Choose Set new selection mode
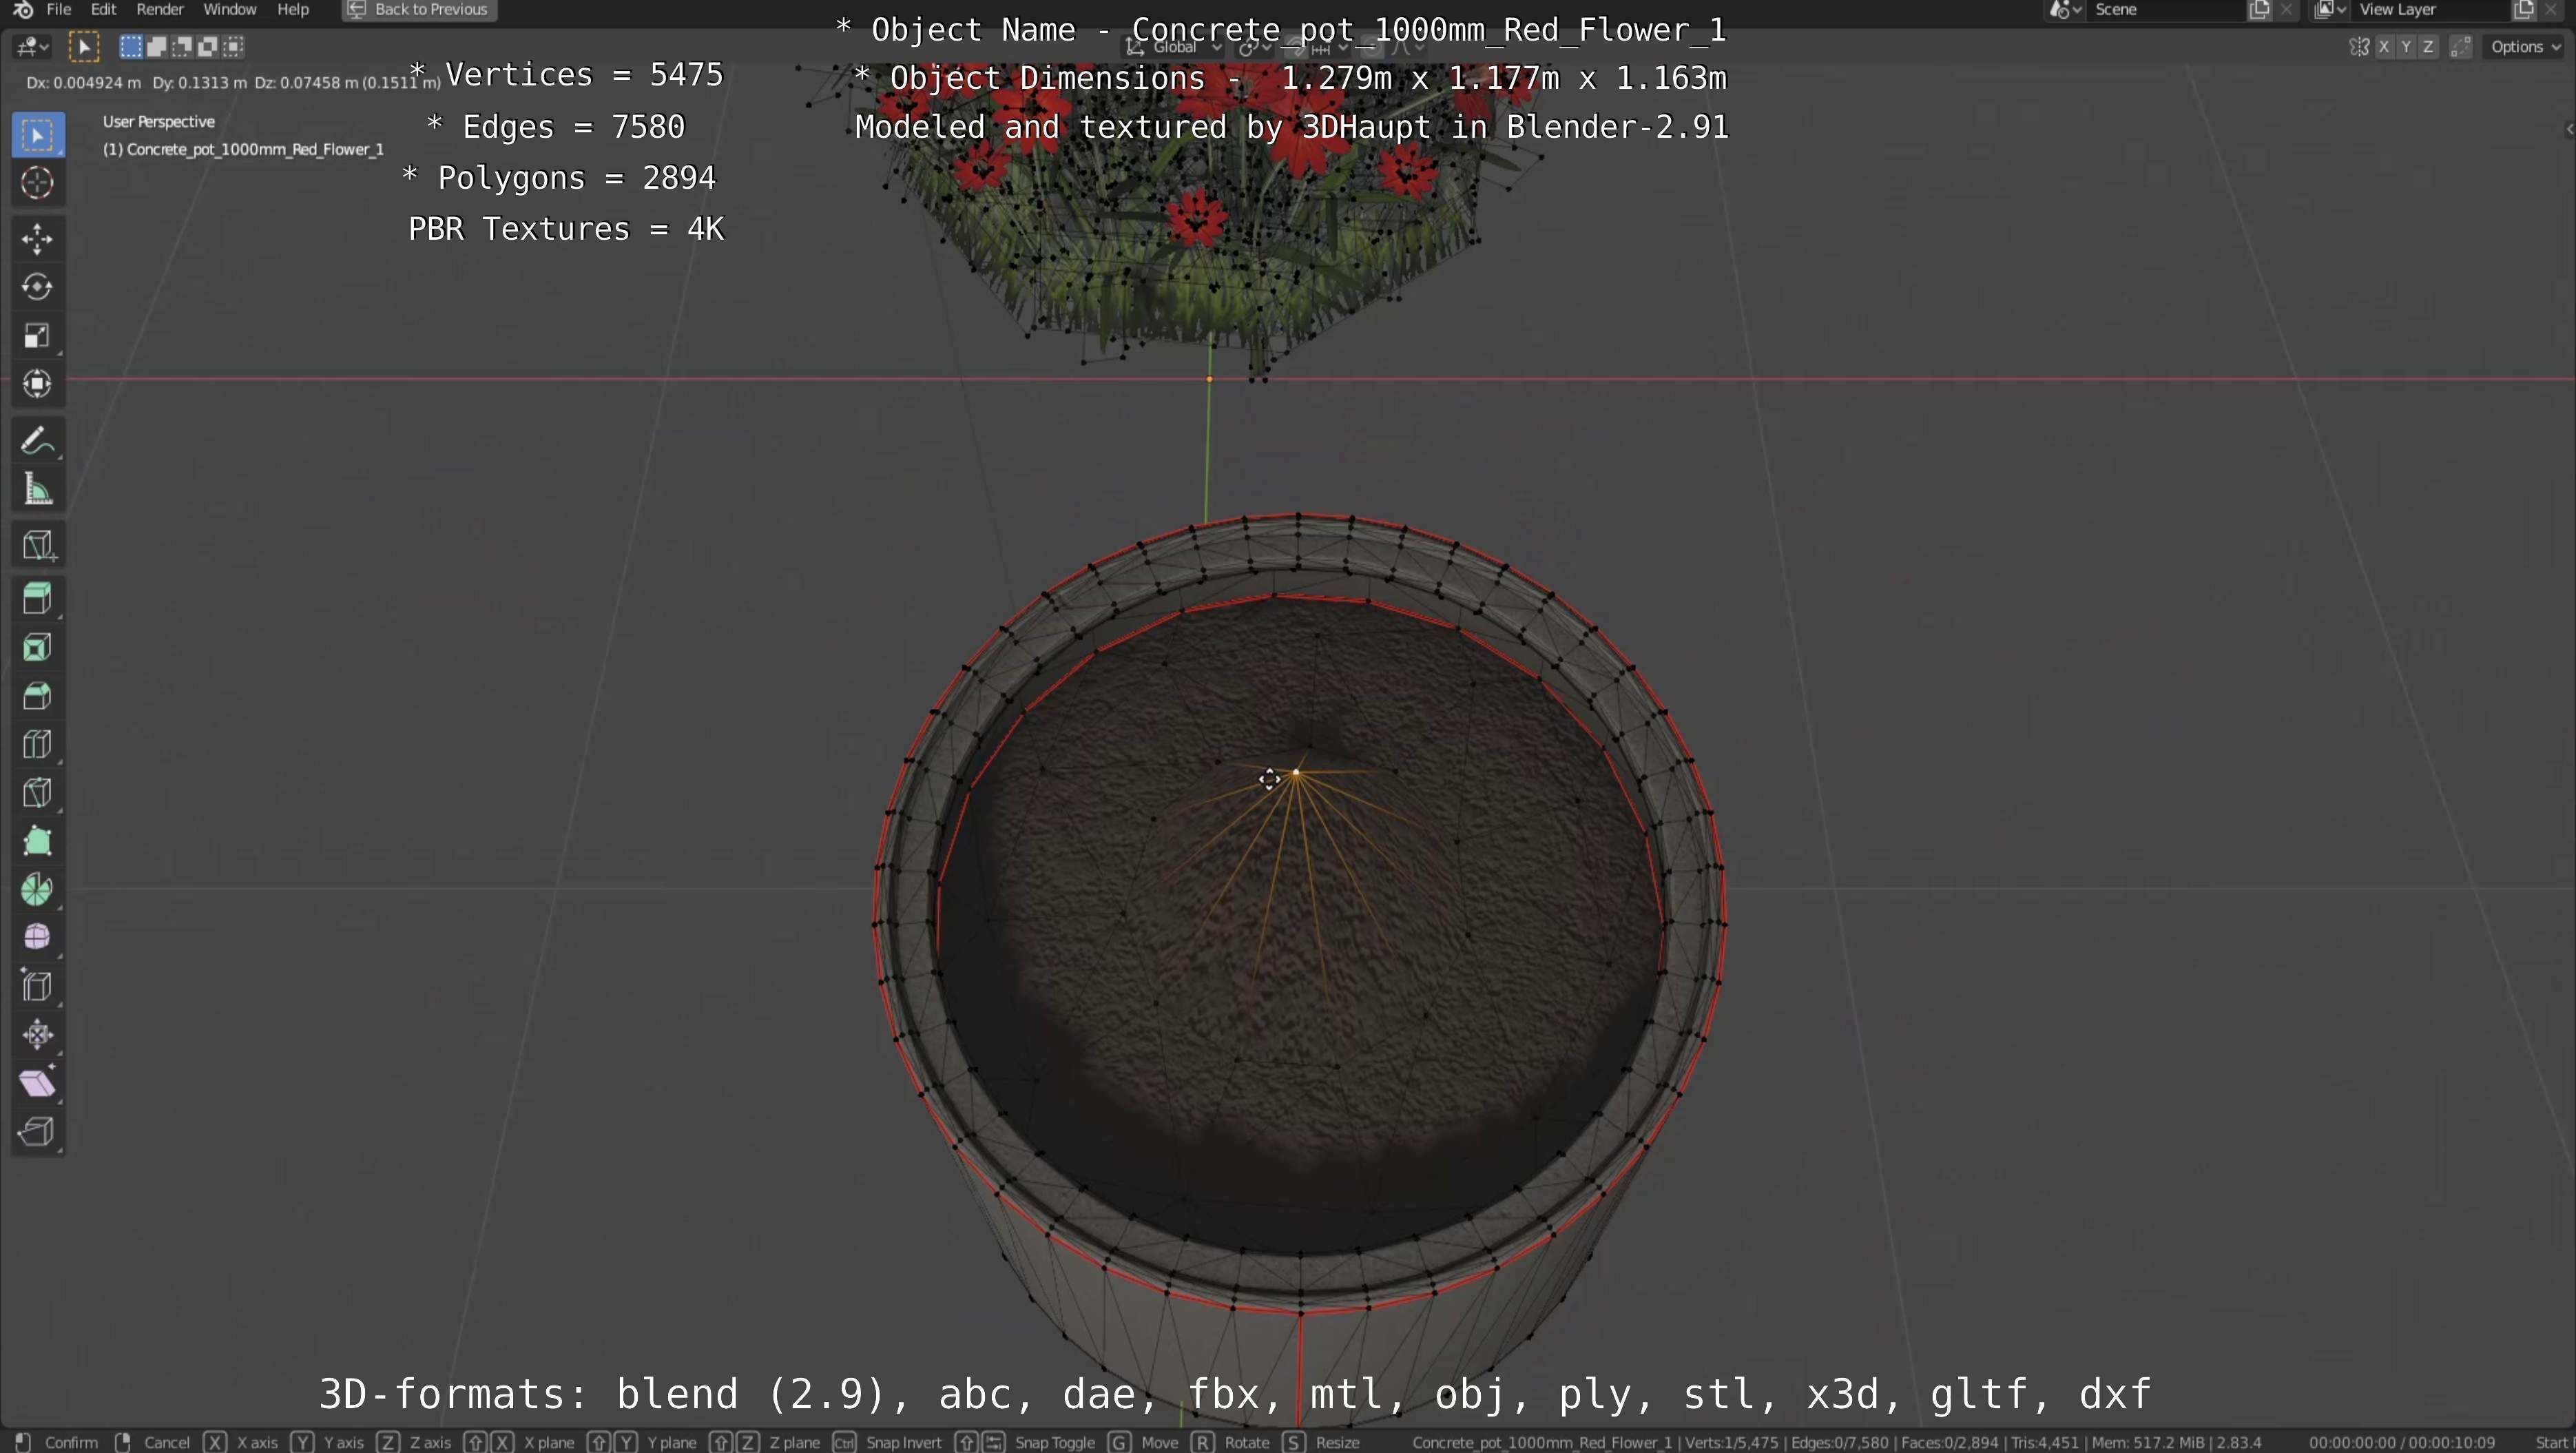 tap(131, 46)
